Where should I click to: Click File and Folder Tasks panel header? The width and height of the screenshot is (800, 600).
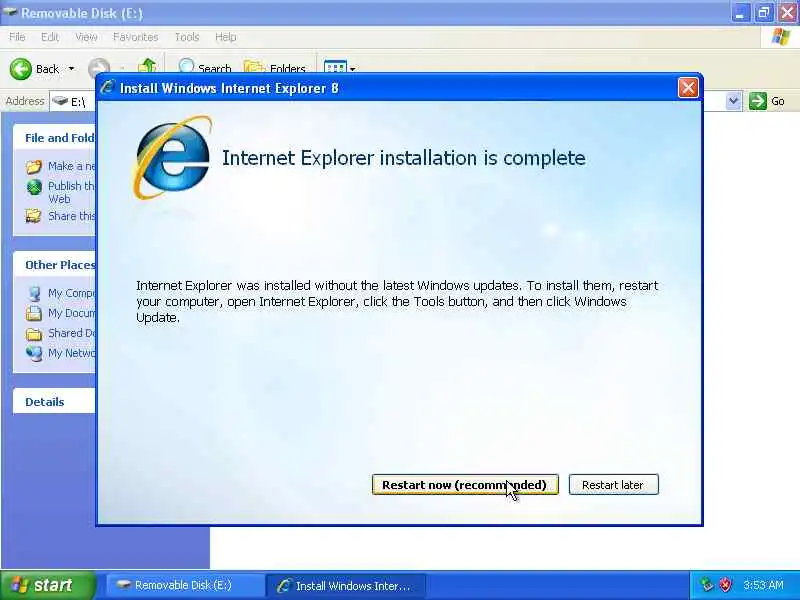pyautogui.click(x=54, y=138)
